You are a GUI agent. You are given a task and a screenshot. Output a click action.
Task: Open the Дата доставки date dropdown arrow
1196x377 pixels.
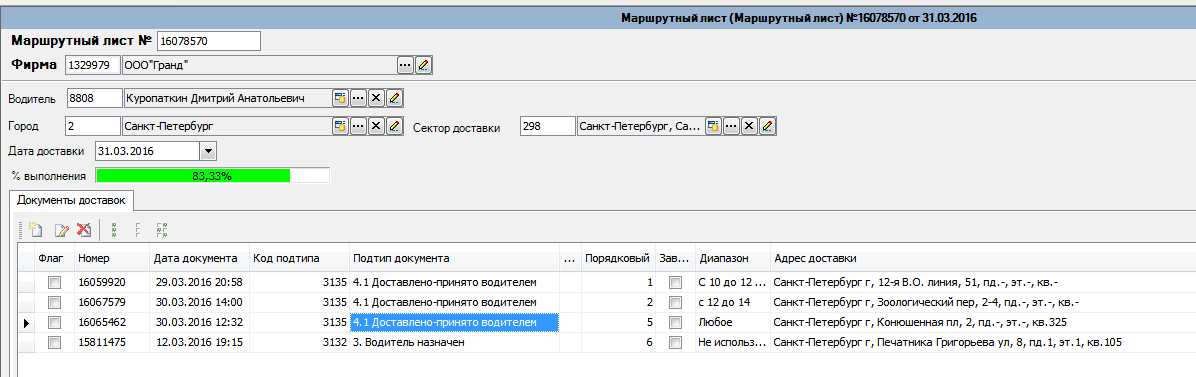click(x=208, y=151)
